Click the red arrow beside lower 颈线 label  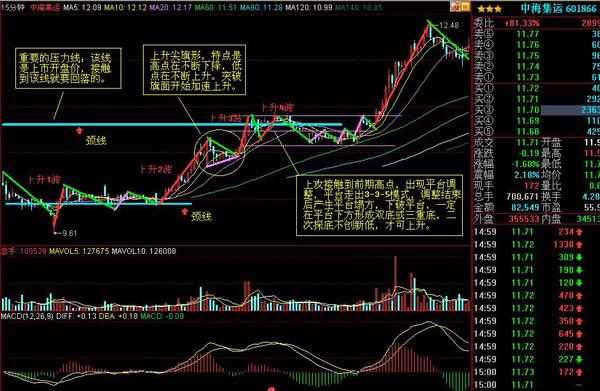coord(185,212)
